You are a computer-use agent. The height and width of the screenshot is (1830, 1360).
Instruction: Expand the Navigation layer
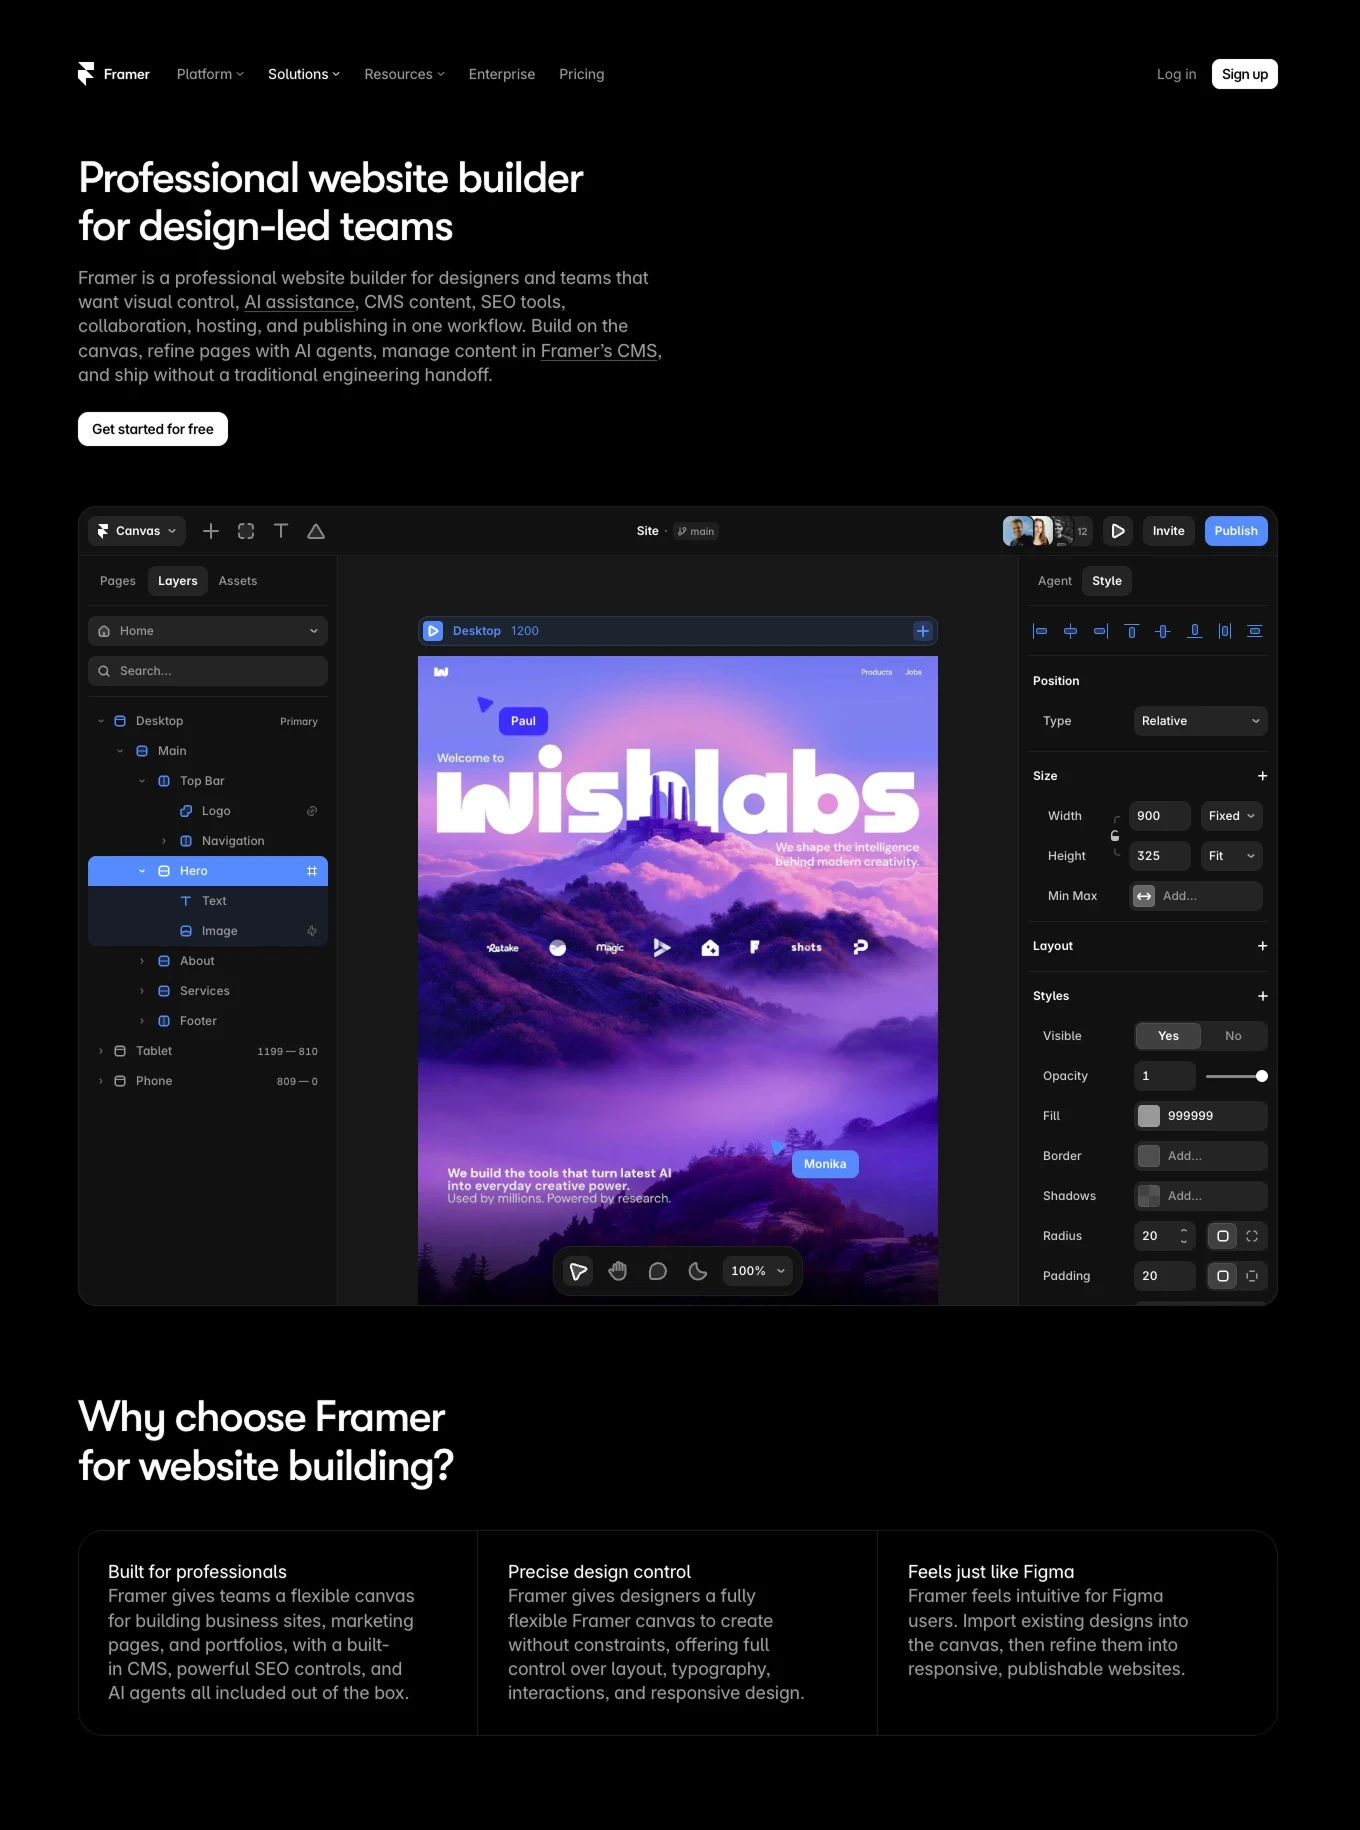[x=164, y=841]
